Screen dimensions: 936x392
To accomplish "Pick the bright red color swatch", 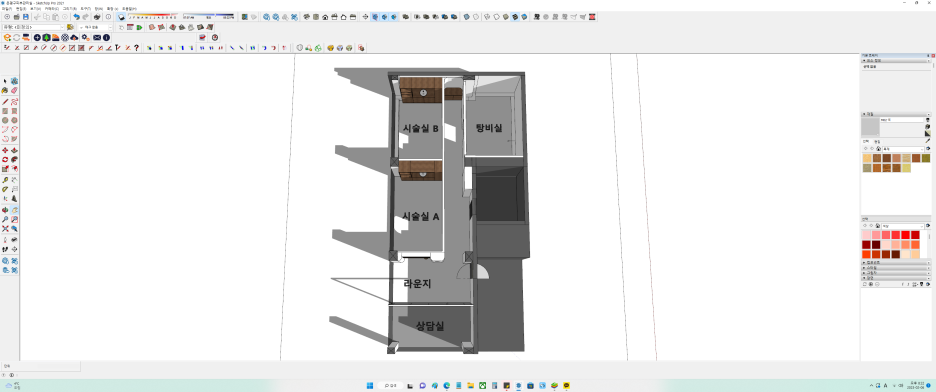I will 906,235.
